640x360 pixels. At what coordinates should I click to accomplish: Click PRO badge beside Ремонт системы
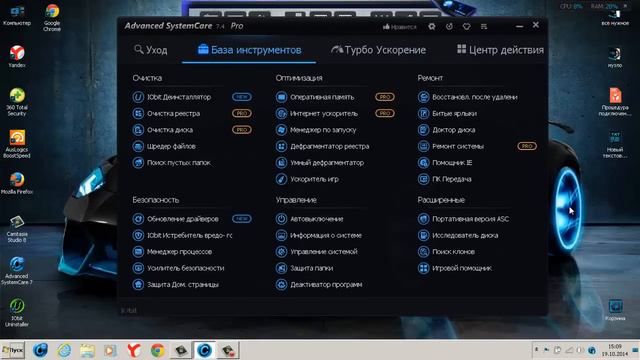pos(527,146)
